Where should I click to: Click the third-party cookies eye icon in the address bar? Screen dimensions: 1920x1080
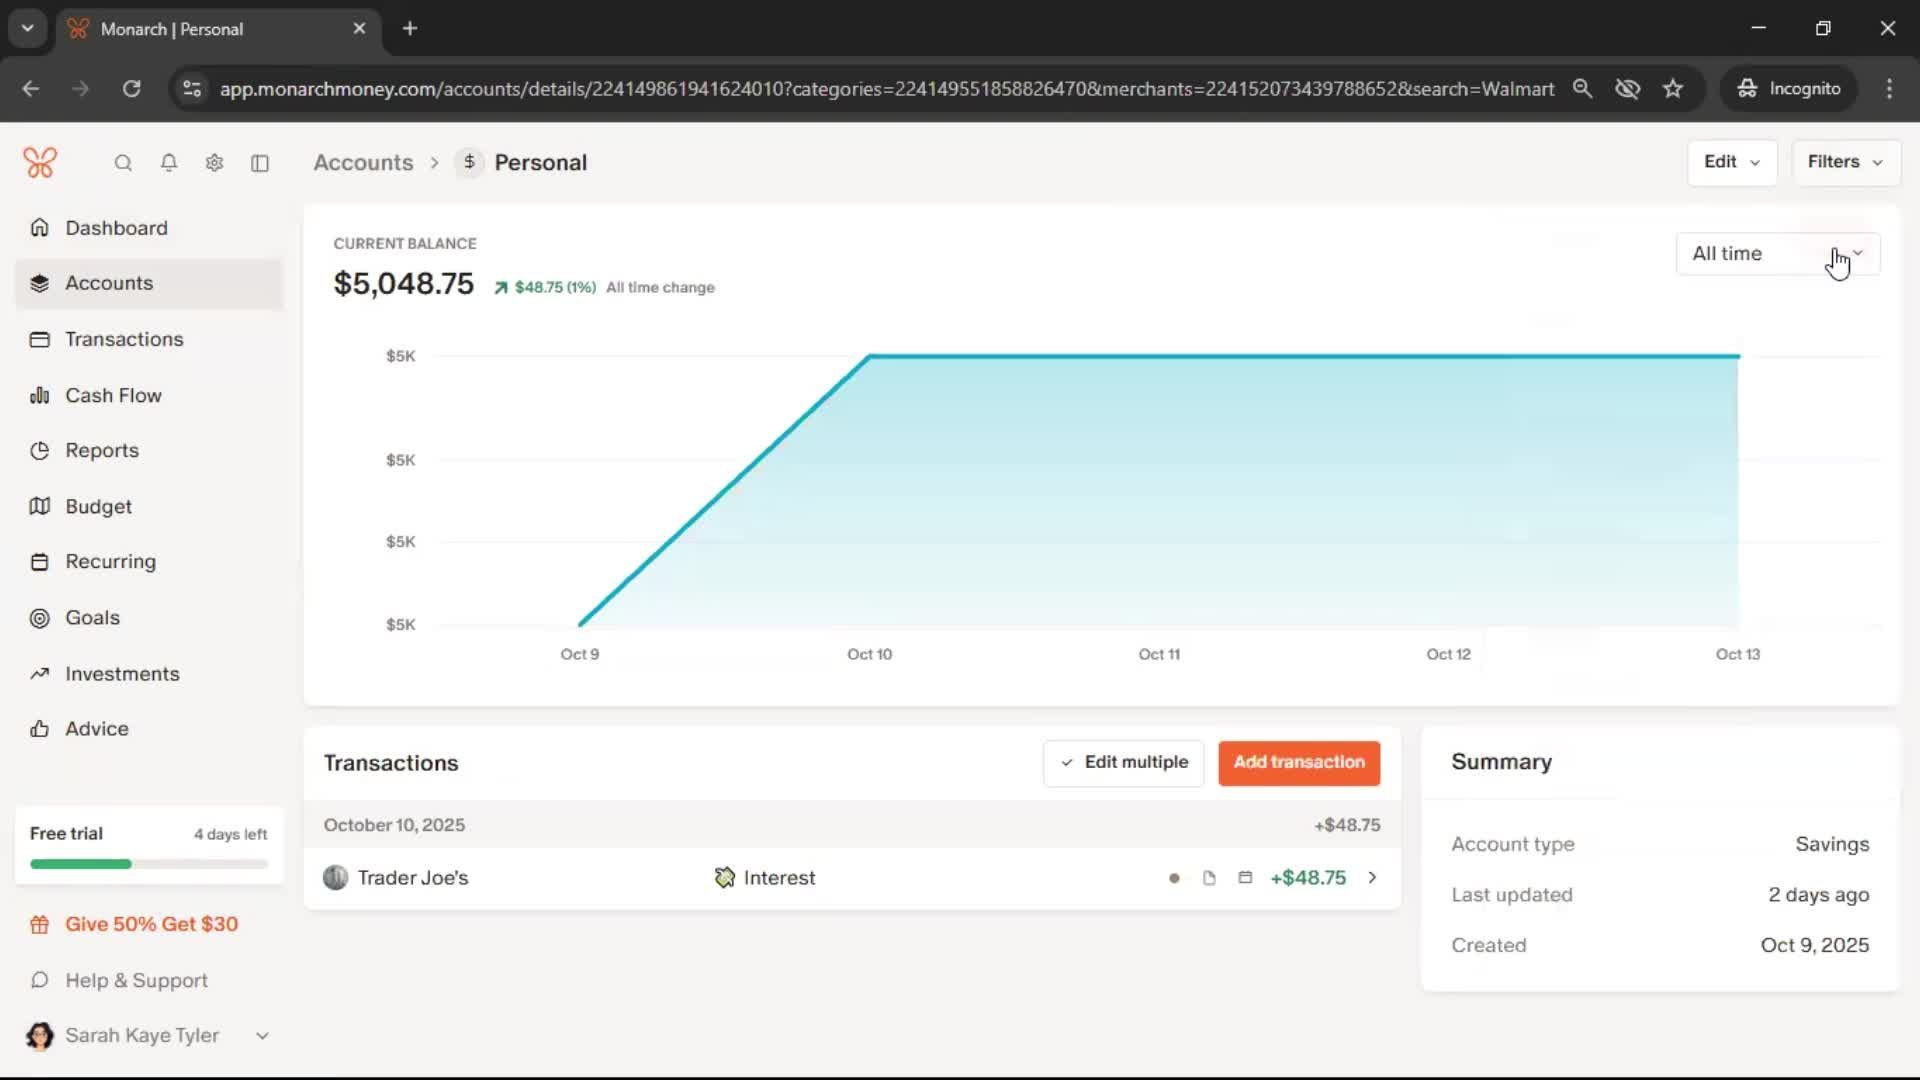(x=1627, y=89)
